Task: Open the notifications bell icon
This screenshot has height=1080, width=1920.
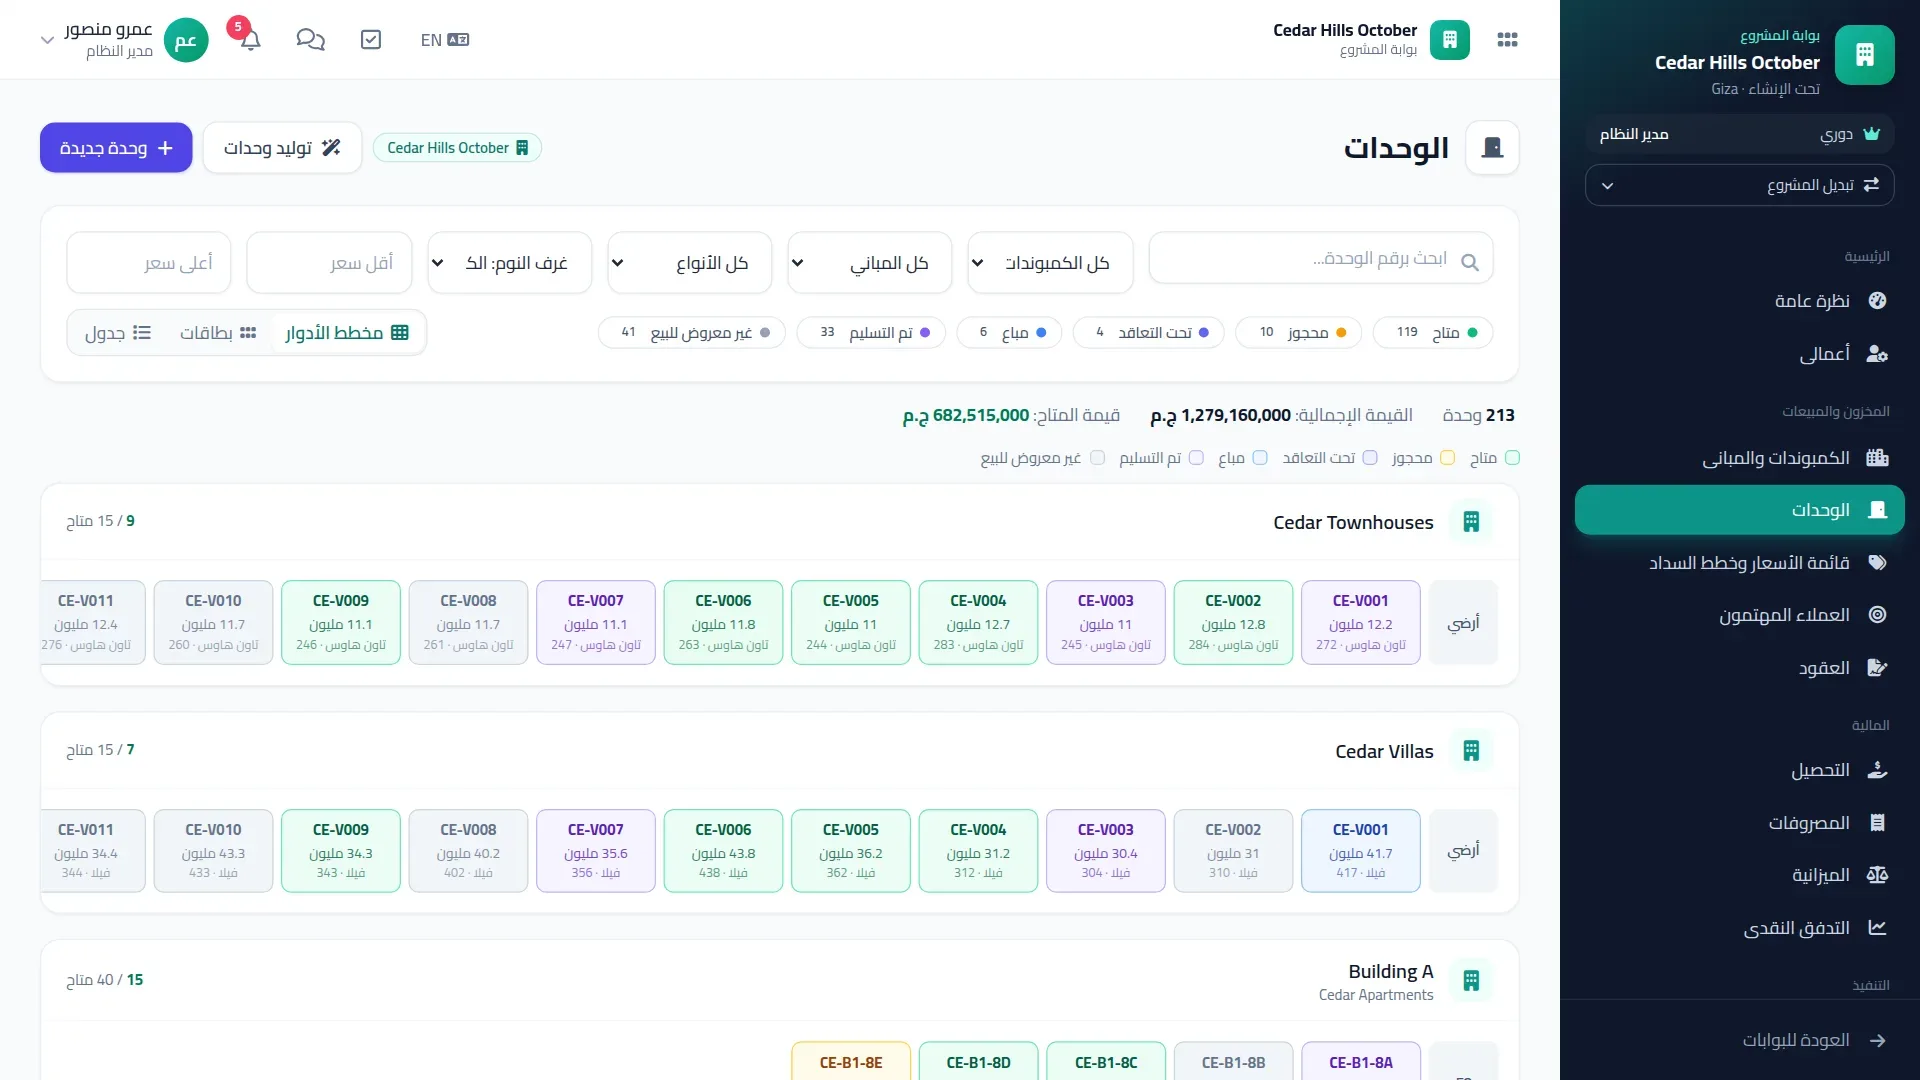Action: [x=250, y=39]
